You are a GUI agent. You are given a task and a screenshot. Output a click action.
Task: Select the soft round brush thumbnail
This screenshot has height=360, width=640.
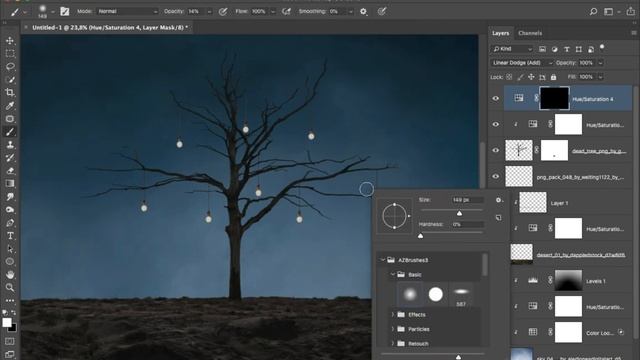(x=410, y=294)
